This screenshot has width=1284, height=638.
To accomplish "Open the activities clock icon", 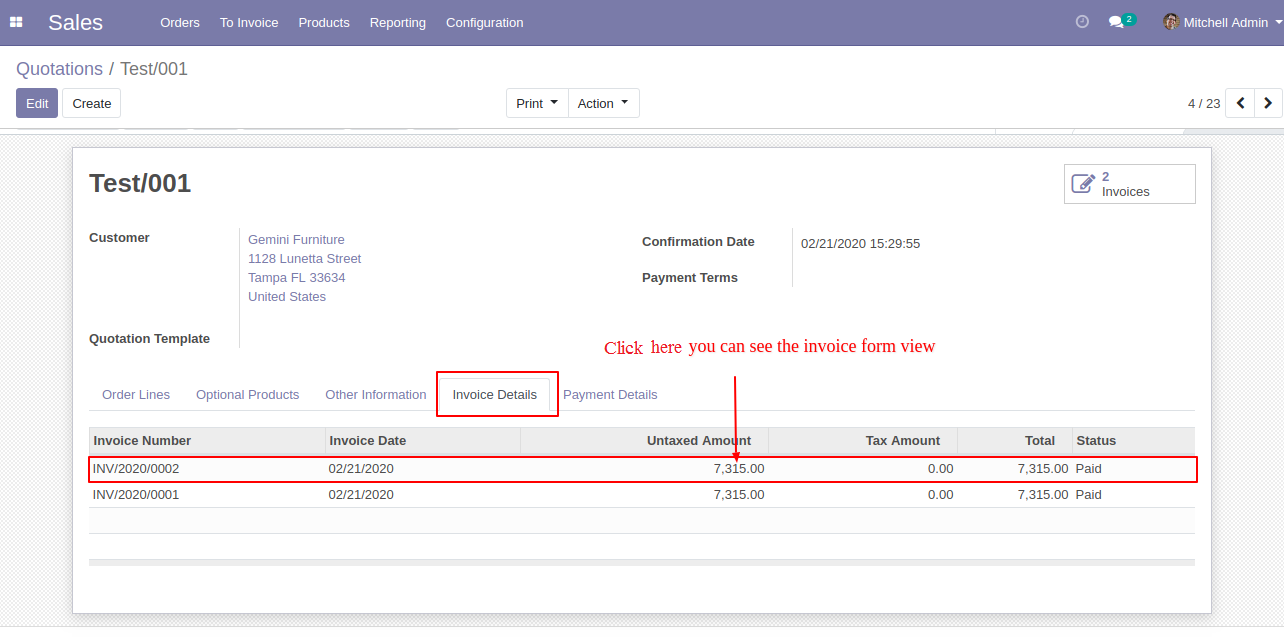I will (1082, 22).
